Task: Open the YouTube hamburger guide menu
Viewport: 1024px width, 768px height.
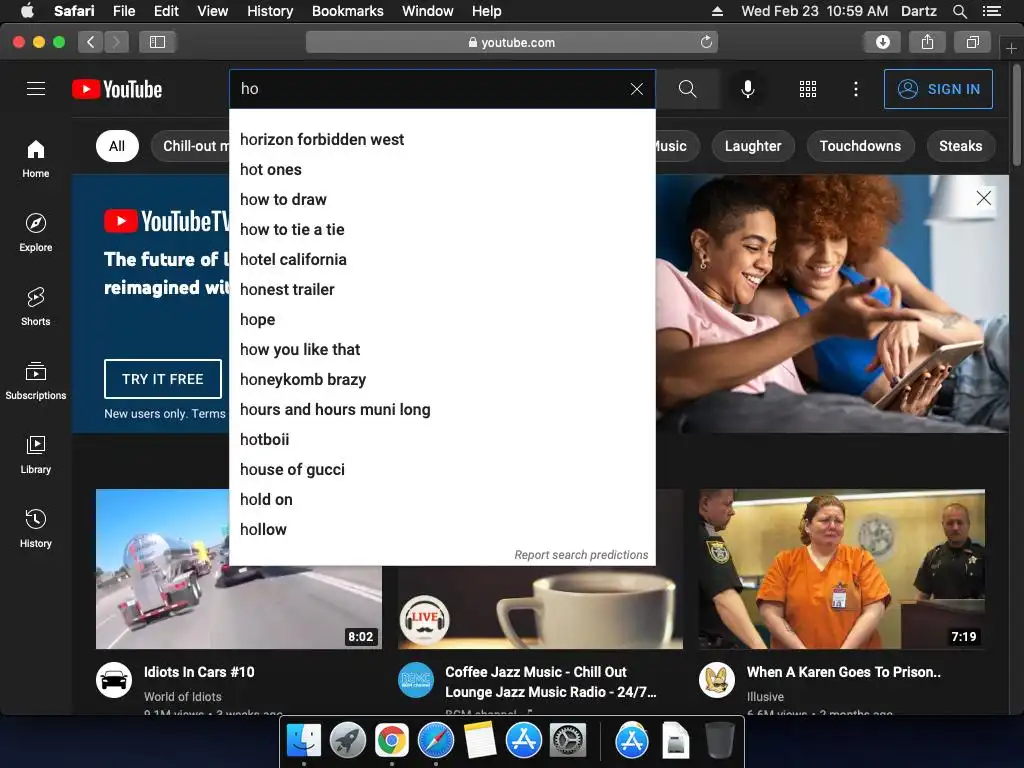Action: pos(36,89)
